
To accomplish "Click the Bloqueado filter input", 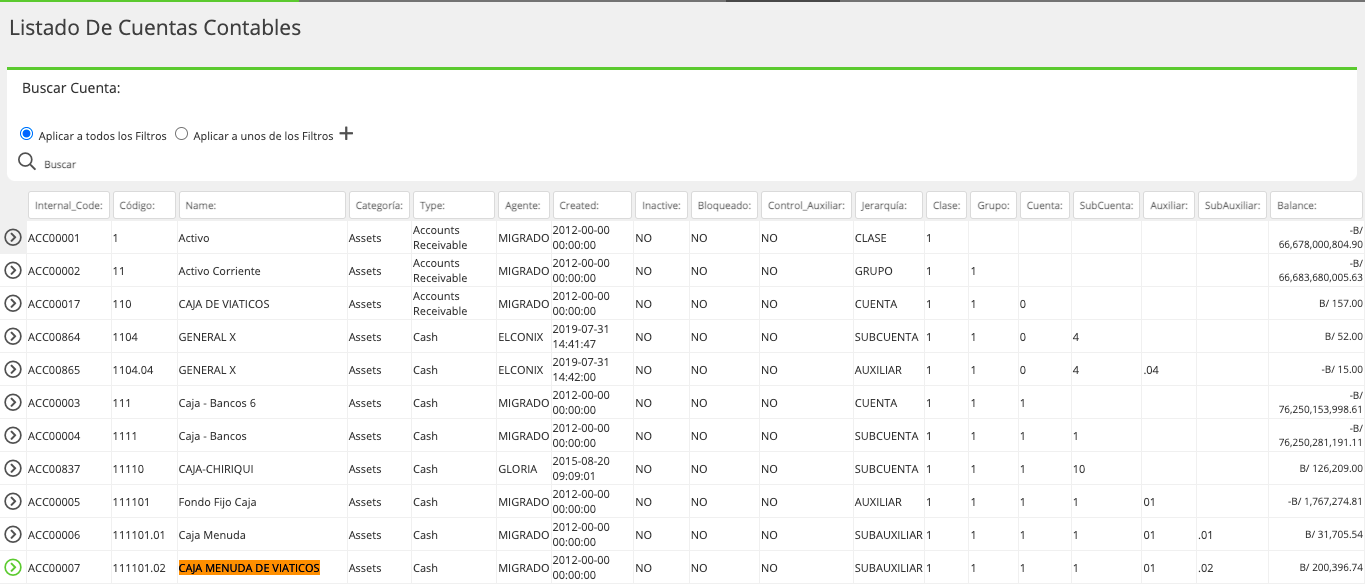I will pyautogui.click(x=724, y=205).
